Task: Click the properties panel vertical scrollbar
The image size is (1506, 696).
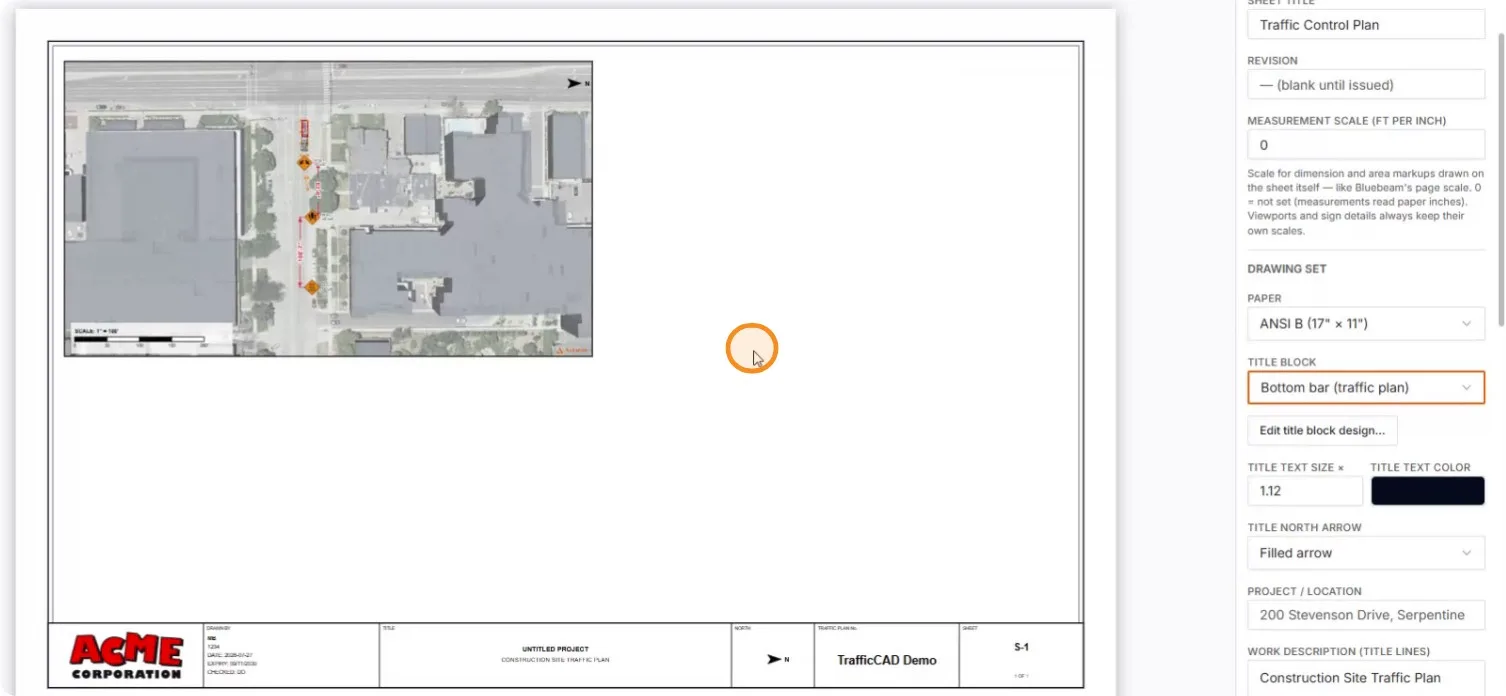Action: click(x=1500, y=180)
